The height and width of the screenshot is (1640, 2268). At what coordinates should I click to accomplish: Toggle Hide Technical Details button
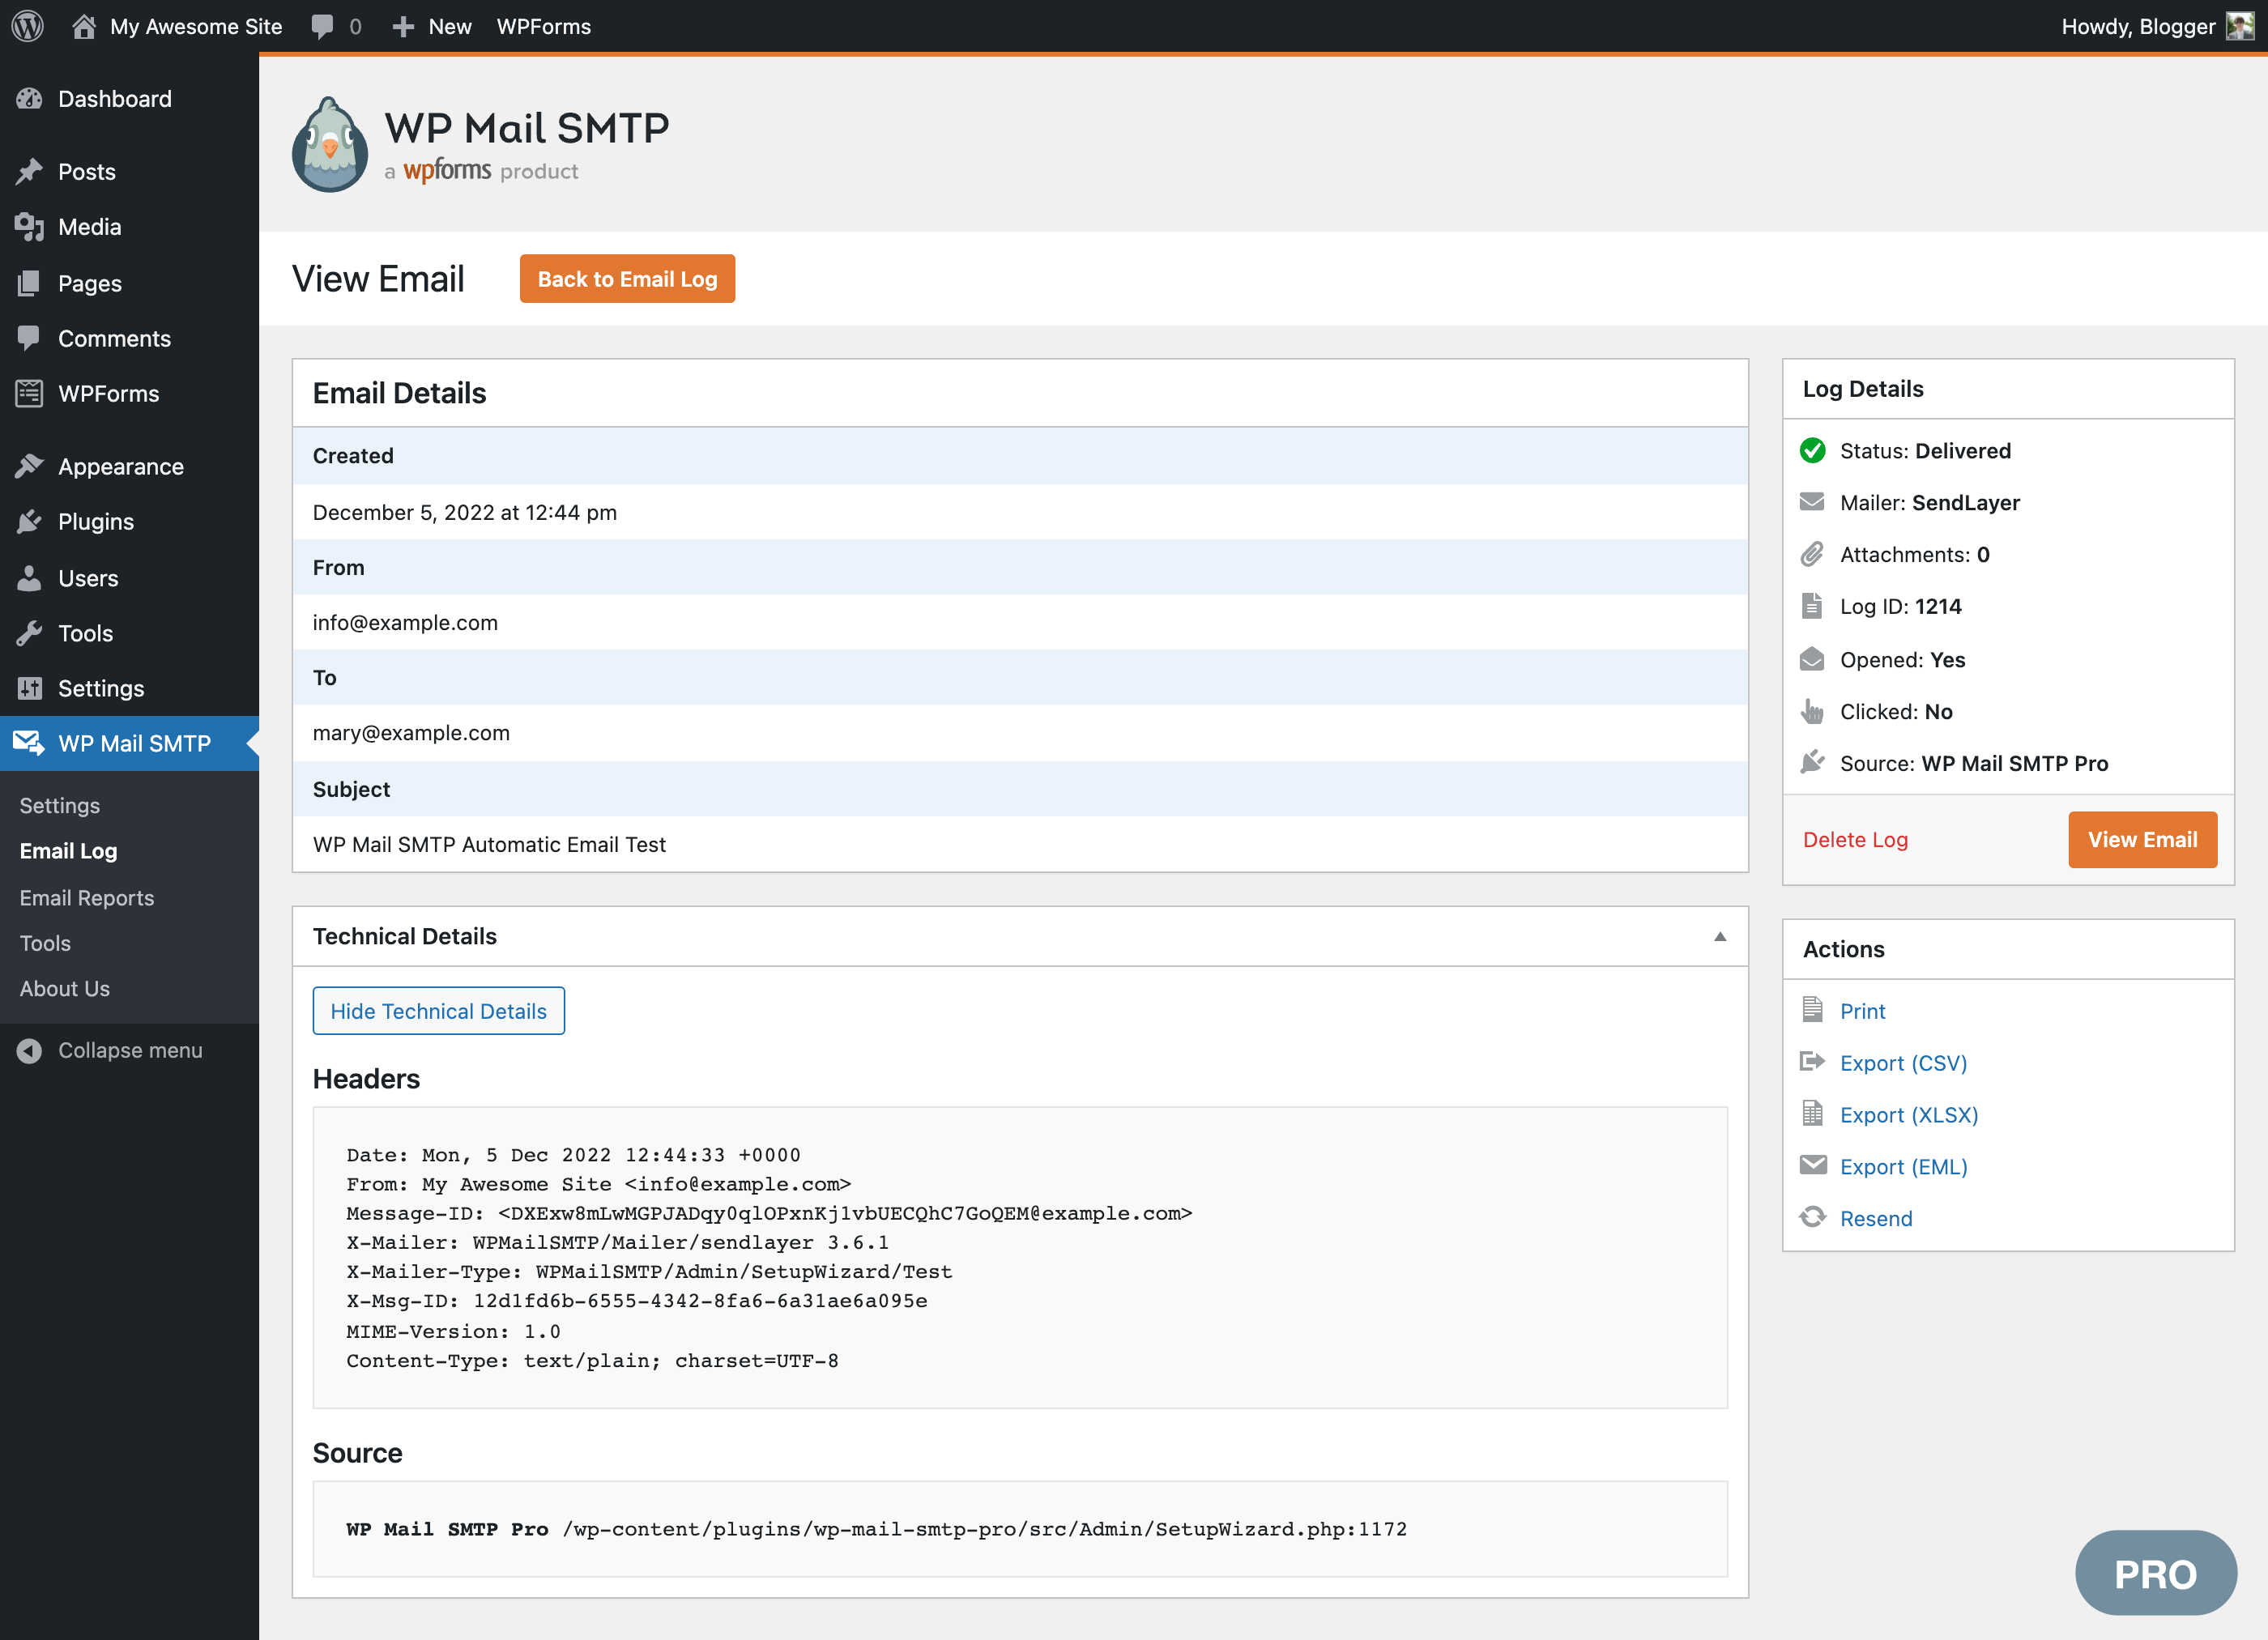[x=438, y=1010]
